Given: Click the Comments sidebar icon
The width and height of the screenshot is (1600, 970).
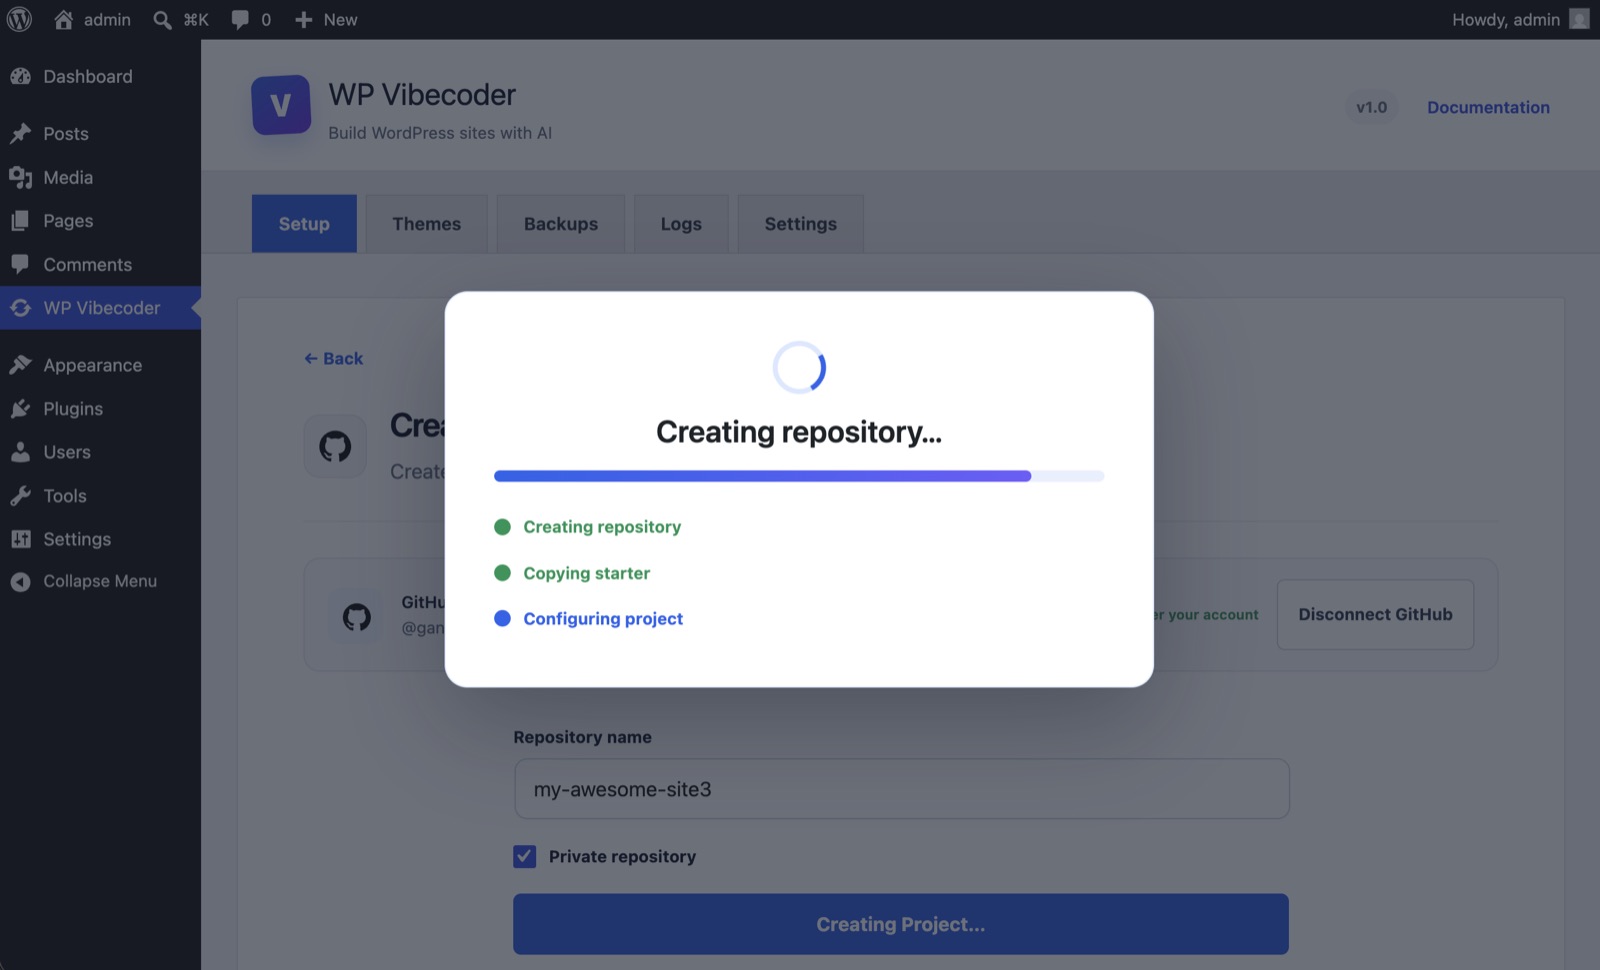Looking at the screenshot, I should [20, 264].
